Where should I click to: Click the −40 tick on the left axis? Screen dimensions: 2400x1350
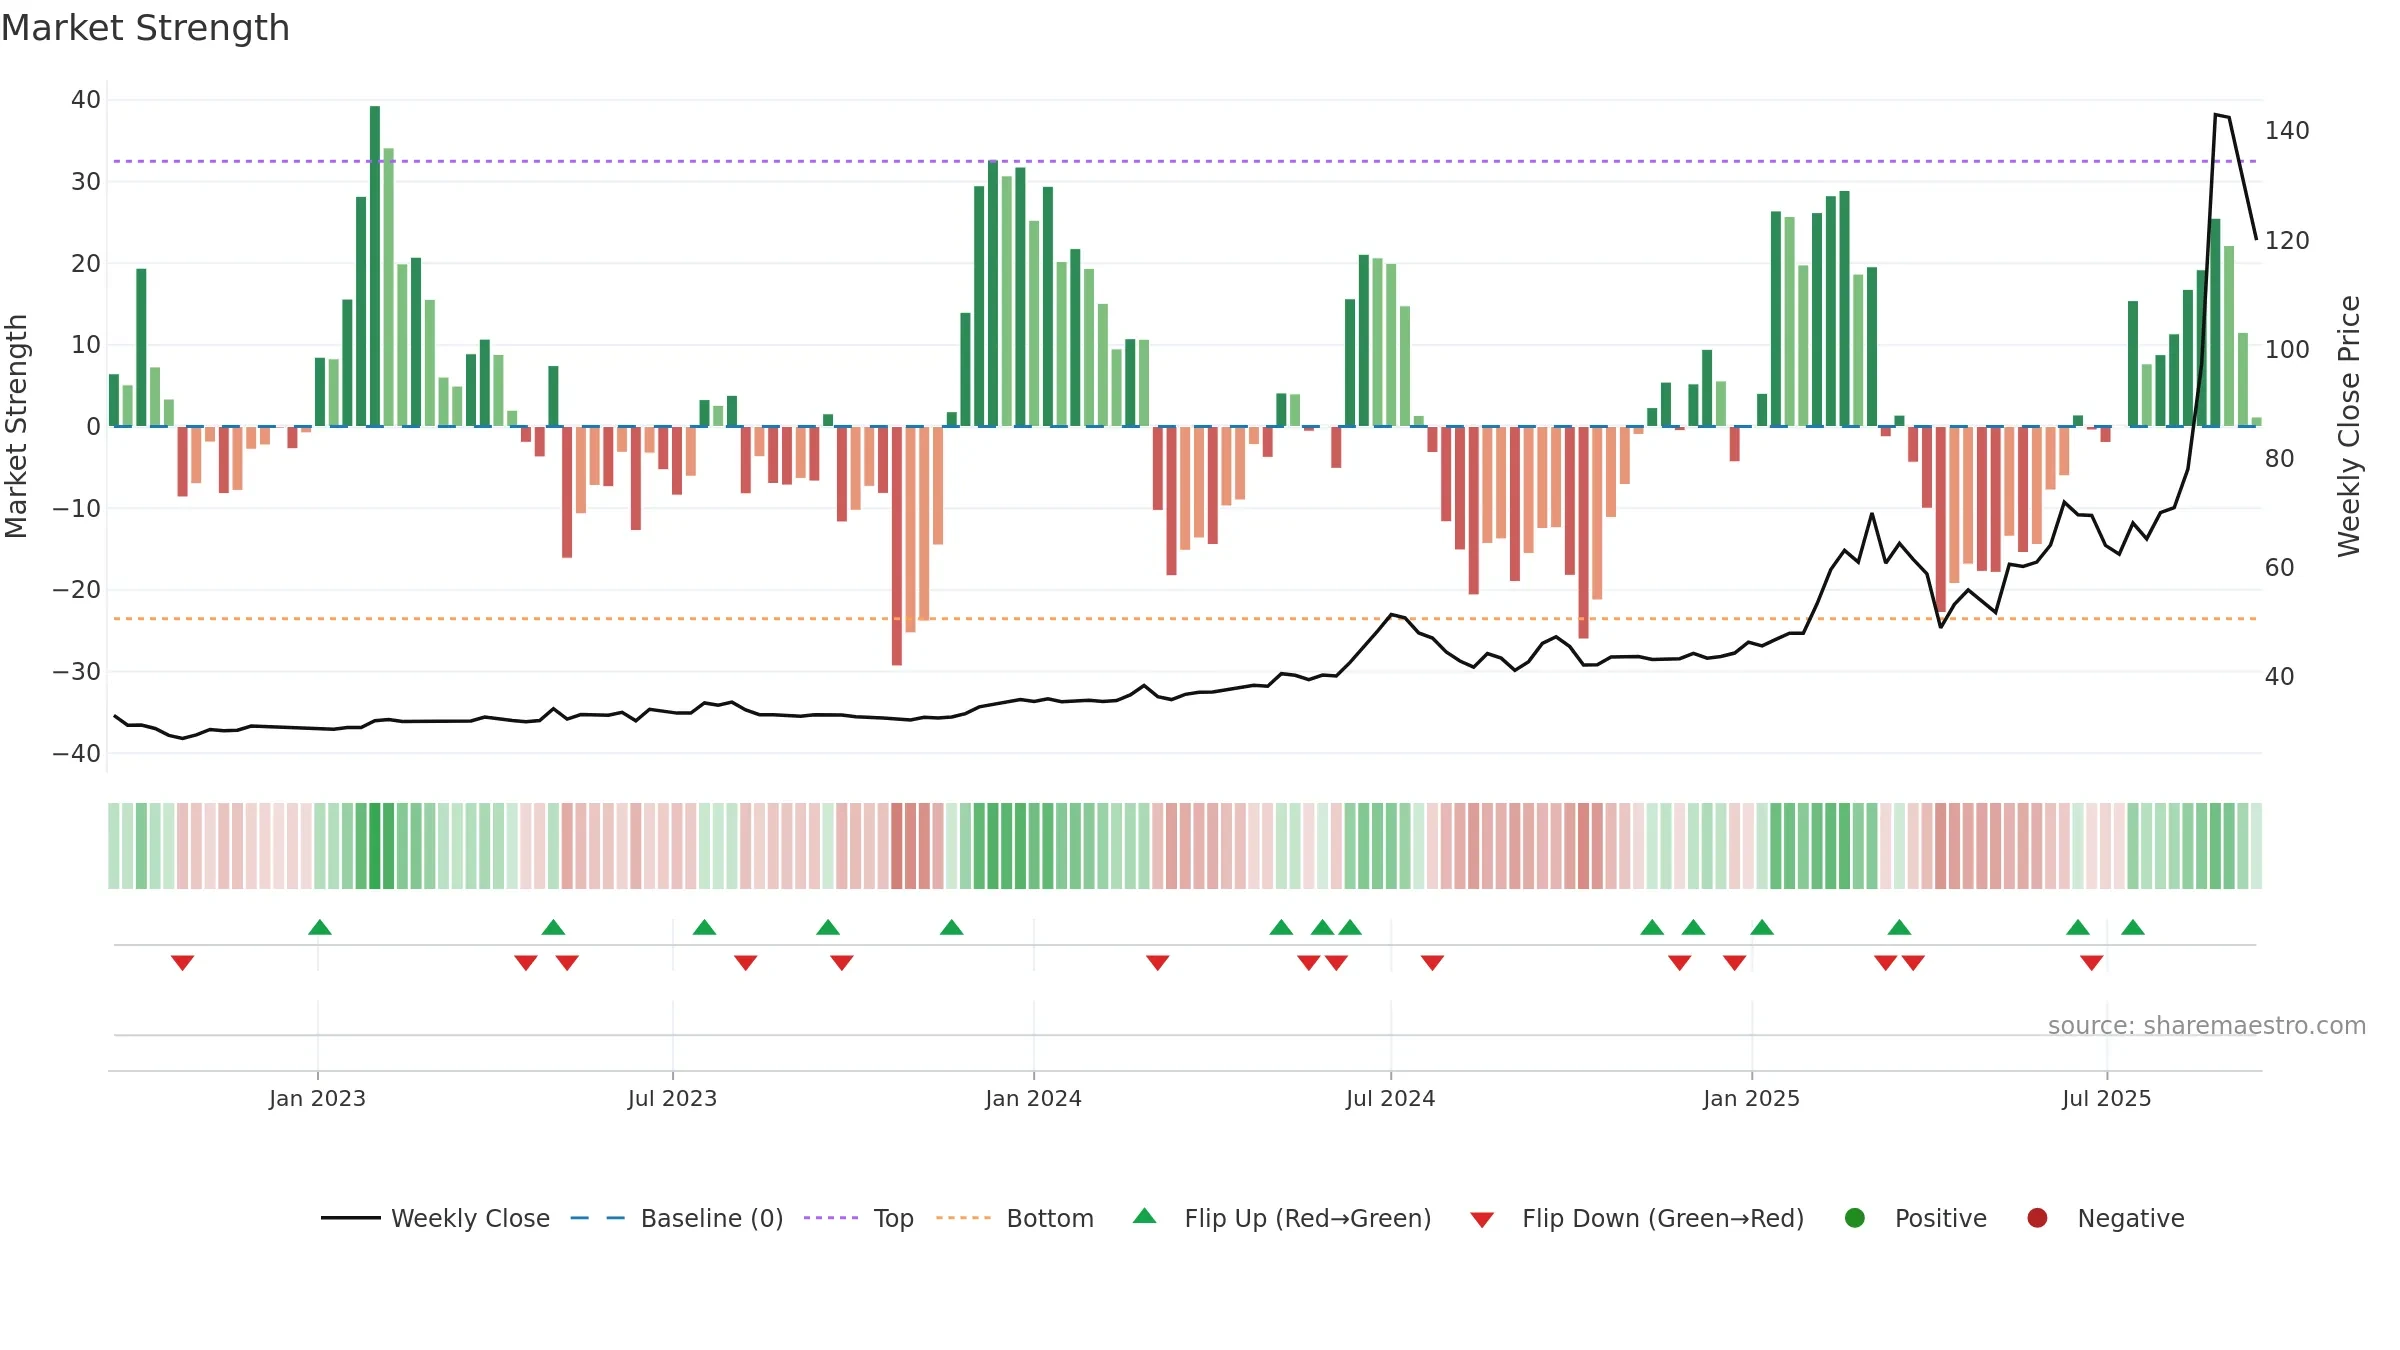tap(77, 754)
